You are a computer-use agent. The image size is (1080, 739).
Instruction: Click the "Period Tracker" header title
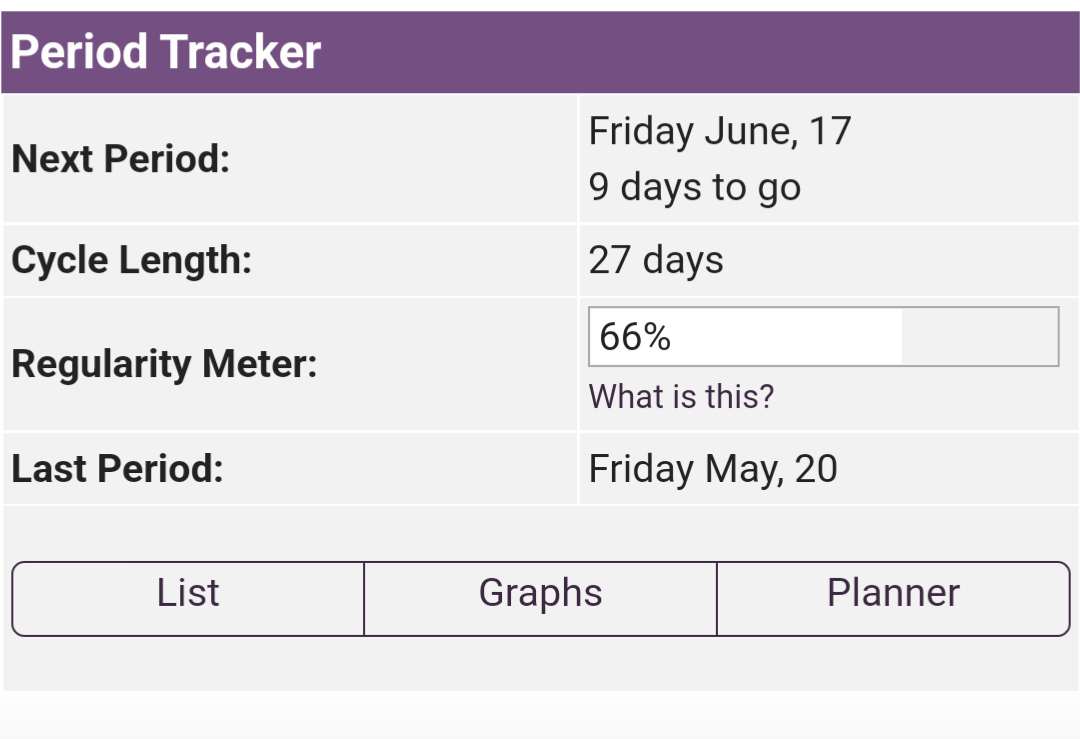pos(166,52)
